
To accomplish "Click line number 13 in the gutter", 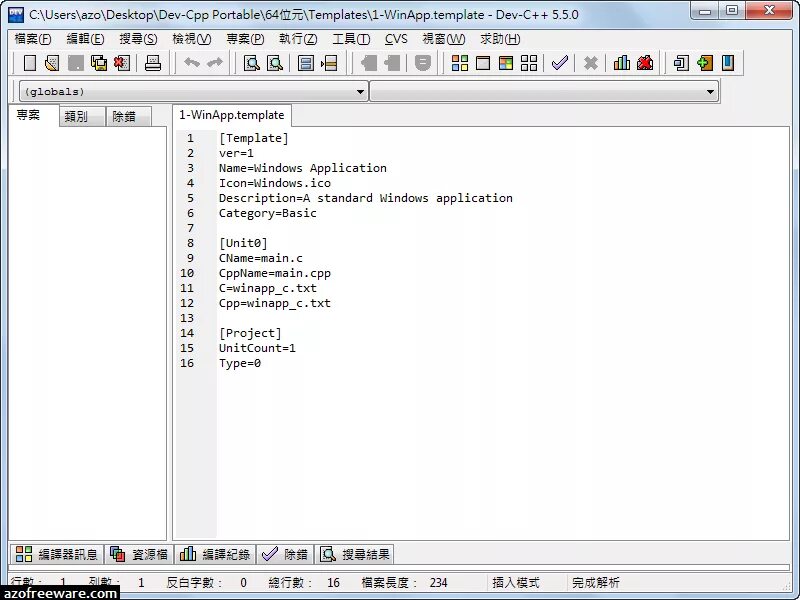I will [187, 318].
